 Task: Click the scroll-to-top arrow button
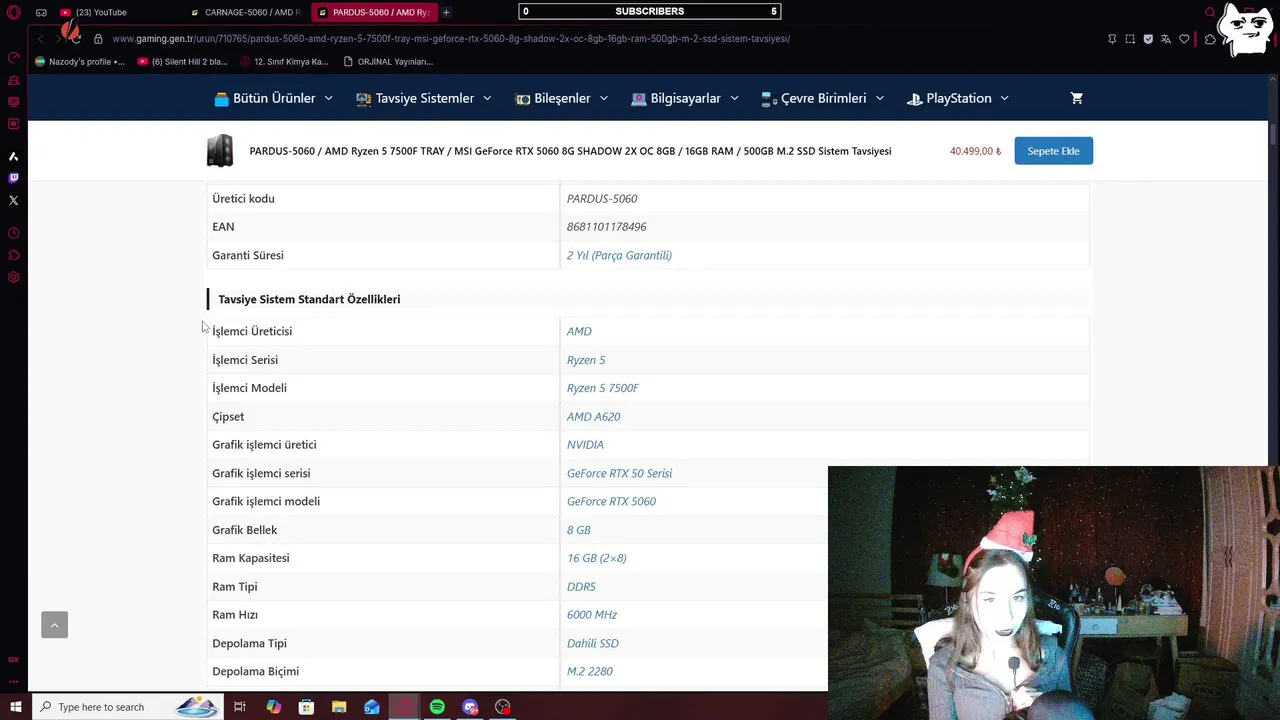pos(54,625)
